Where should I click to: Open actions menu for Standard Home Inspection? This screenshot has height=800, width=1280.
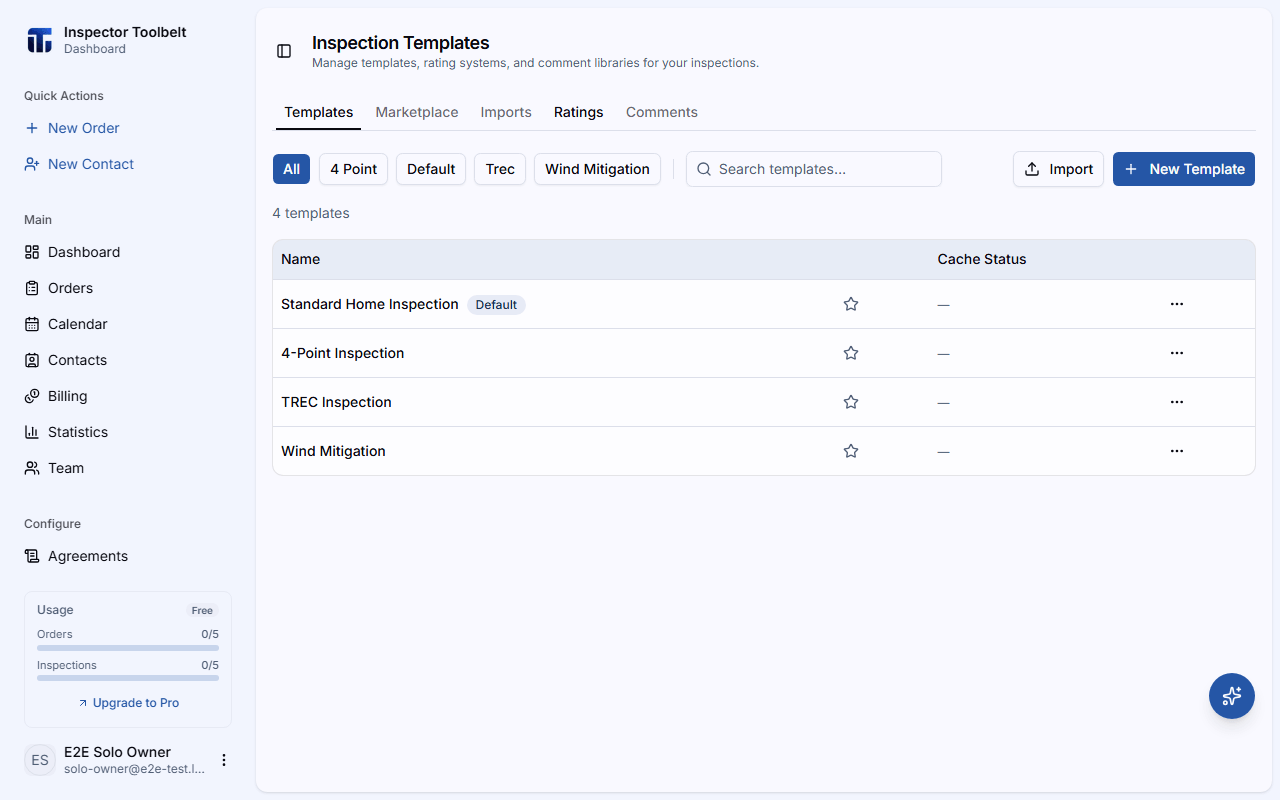click(1177, 304)
